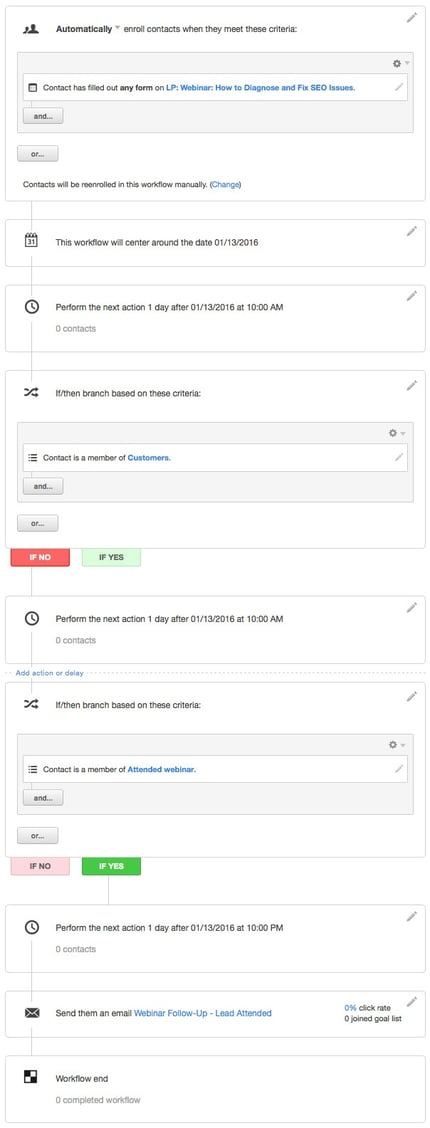
Task: Click the pencil icon on the 10:00 PM delay card
Action: tap(411, 916)
